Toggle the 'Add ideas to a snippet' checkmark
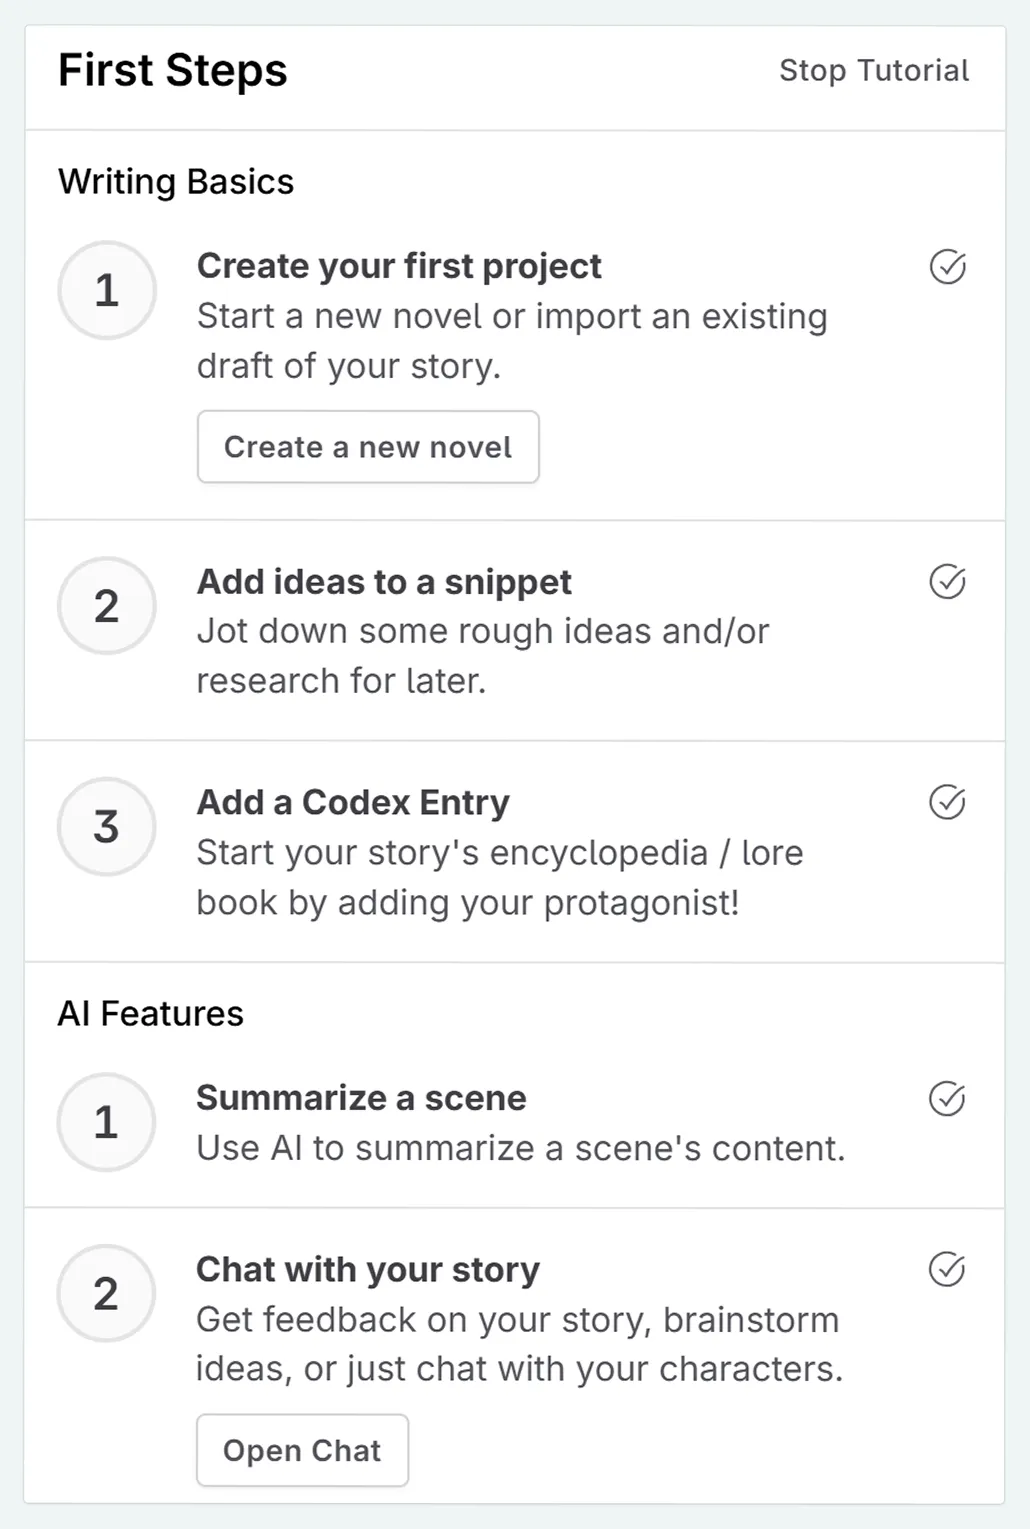 tap(947, 581)
